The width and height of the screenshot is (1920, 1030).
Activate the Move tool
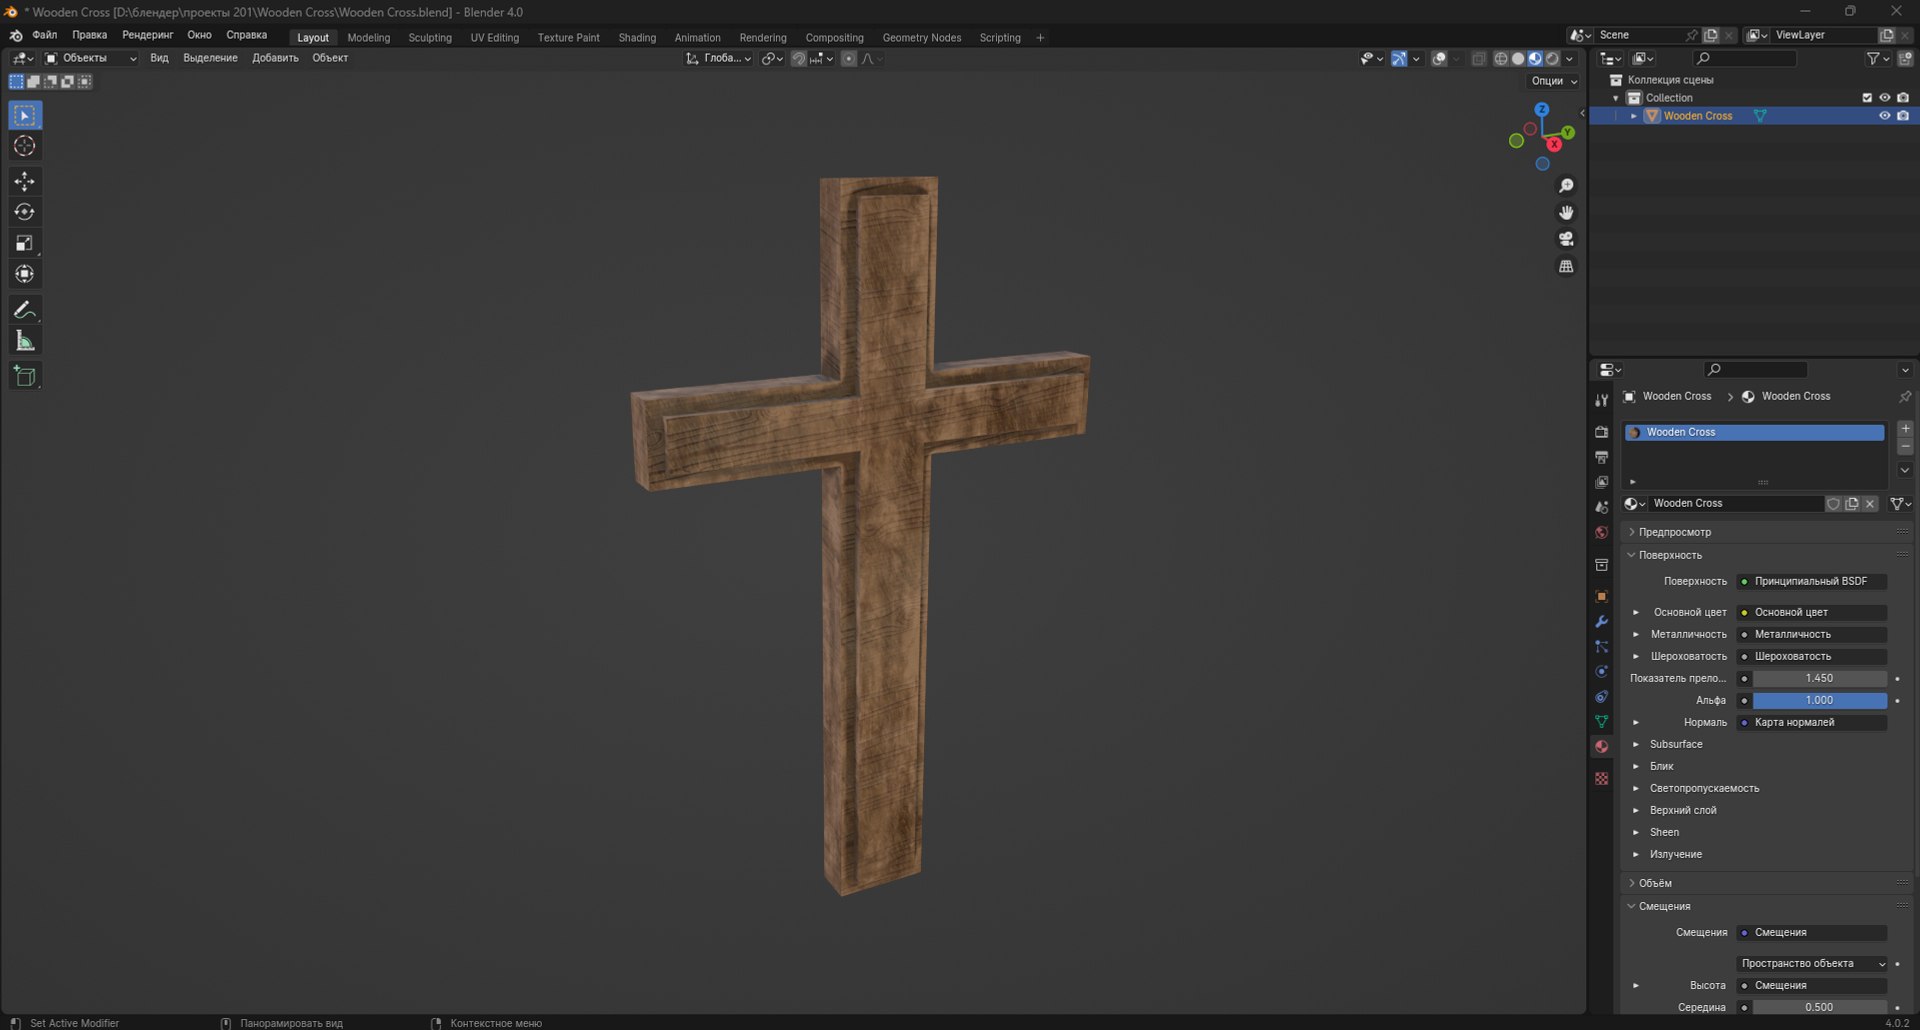25,181
